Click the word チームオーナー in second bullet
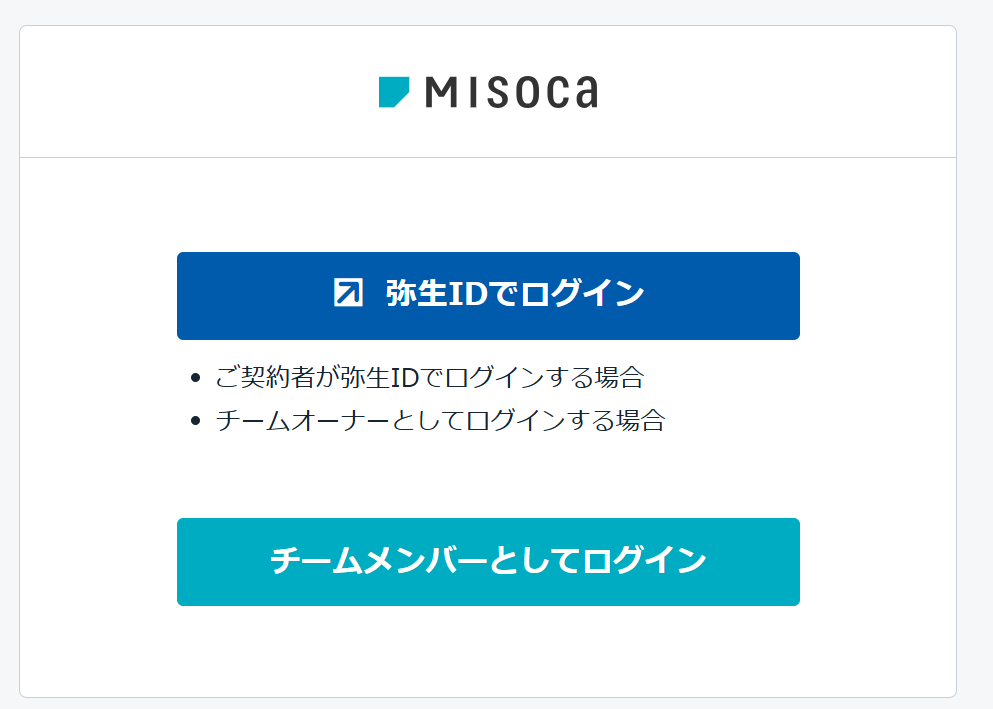 tap(299, 420)
